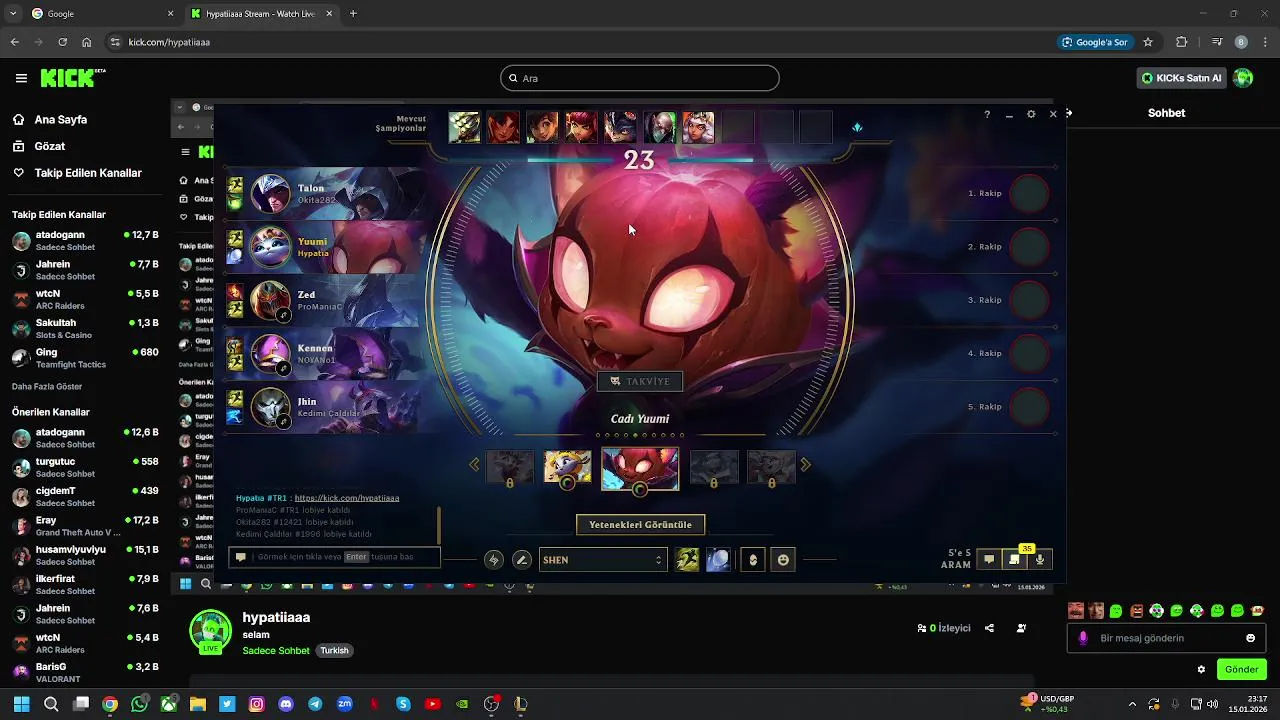Open the Ging Teamfight Tactics channel
The width and height of the screenshot is (1280, 720).
click(86, 358)
